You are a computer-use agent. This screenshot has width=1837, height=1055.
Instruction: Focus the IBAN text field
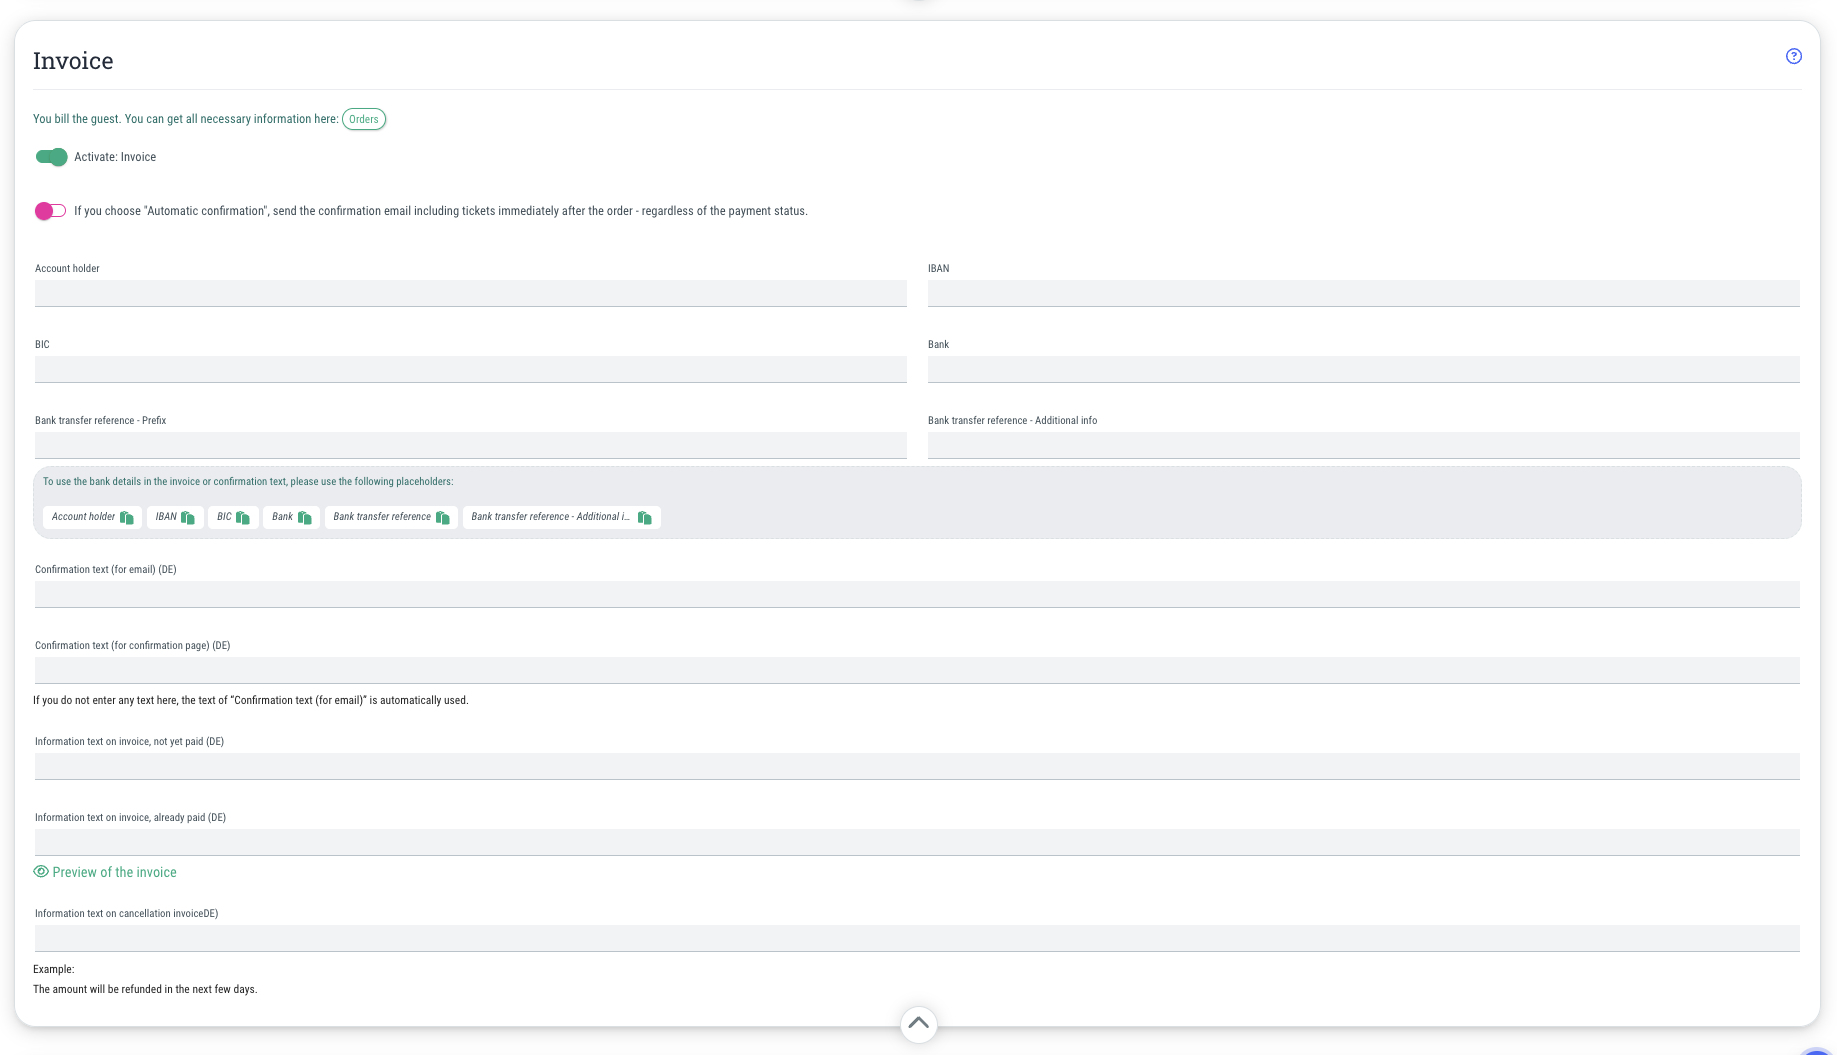coord(1363,293)
